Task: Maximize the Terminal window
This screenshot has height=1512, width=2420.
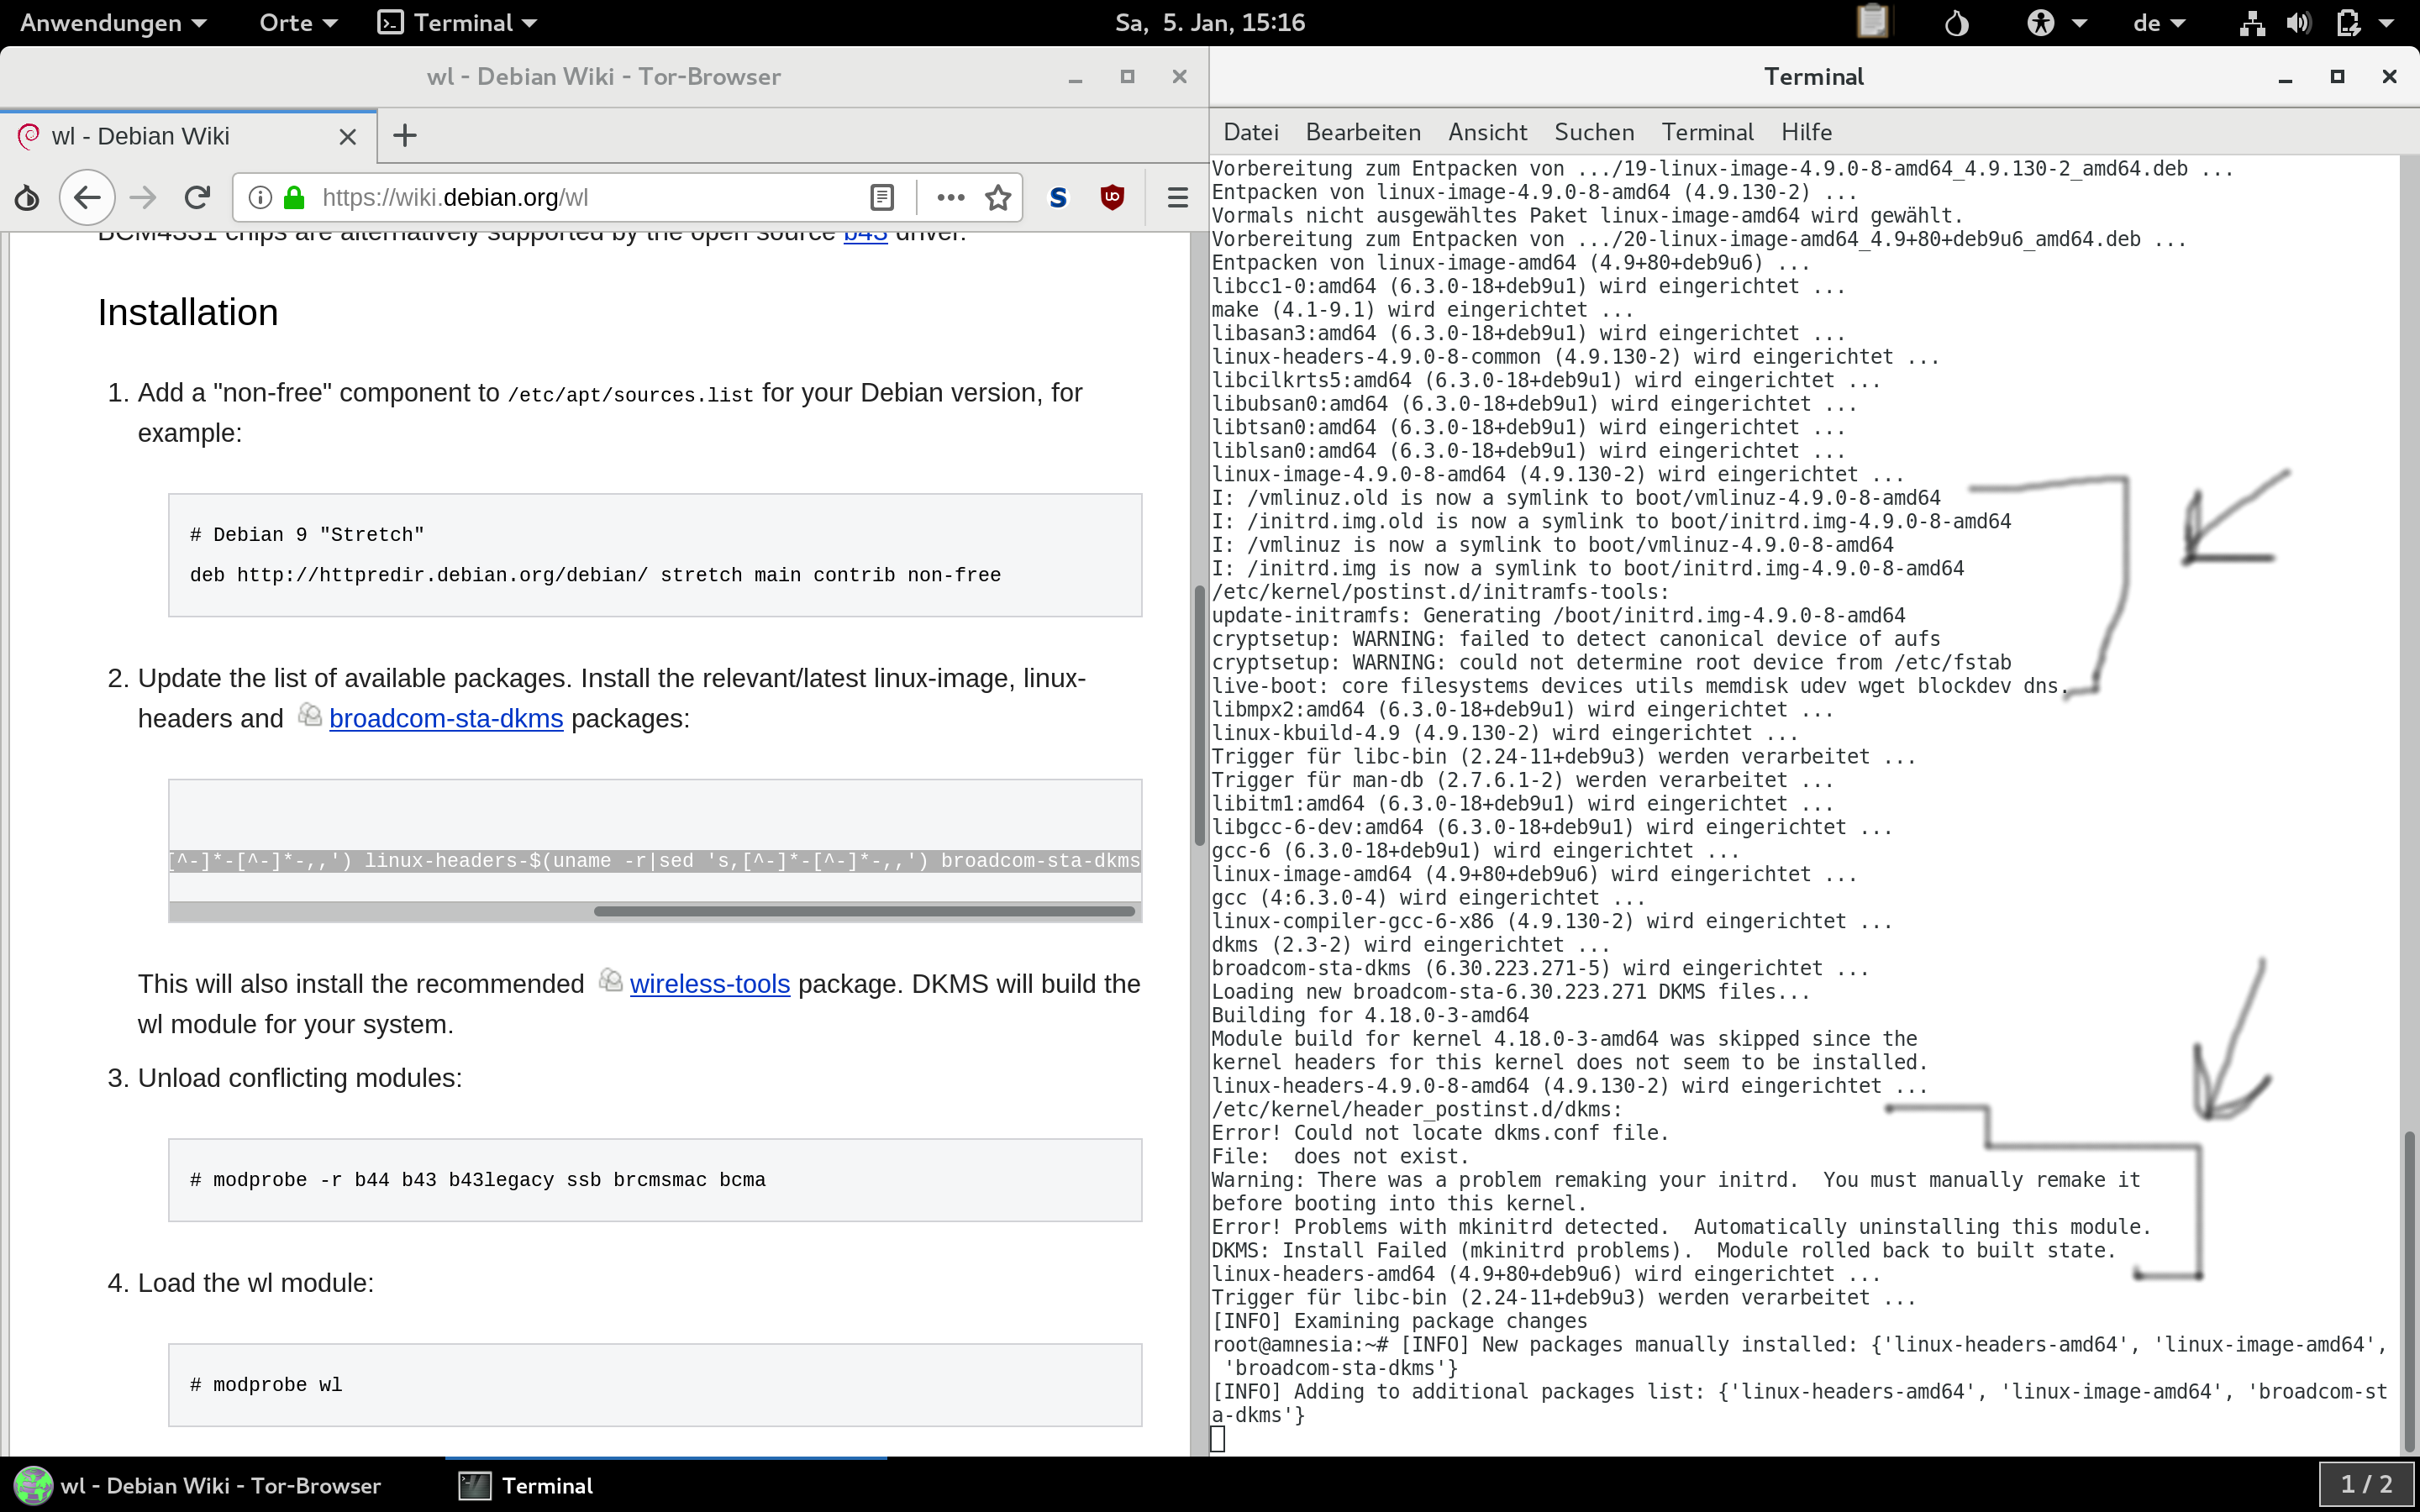Action: (x=2337, y=77)
